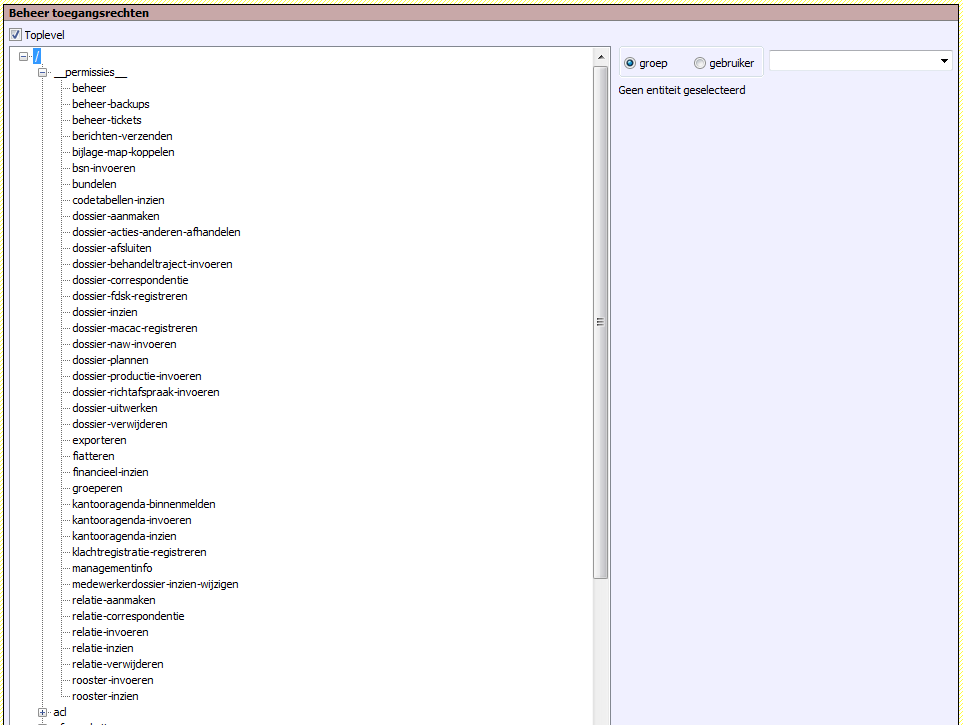Image resolution: width=963 pixels, height=725 pixels.
Task: Select the gebruiker radio button
Action: [x=700, y=63]
